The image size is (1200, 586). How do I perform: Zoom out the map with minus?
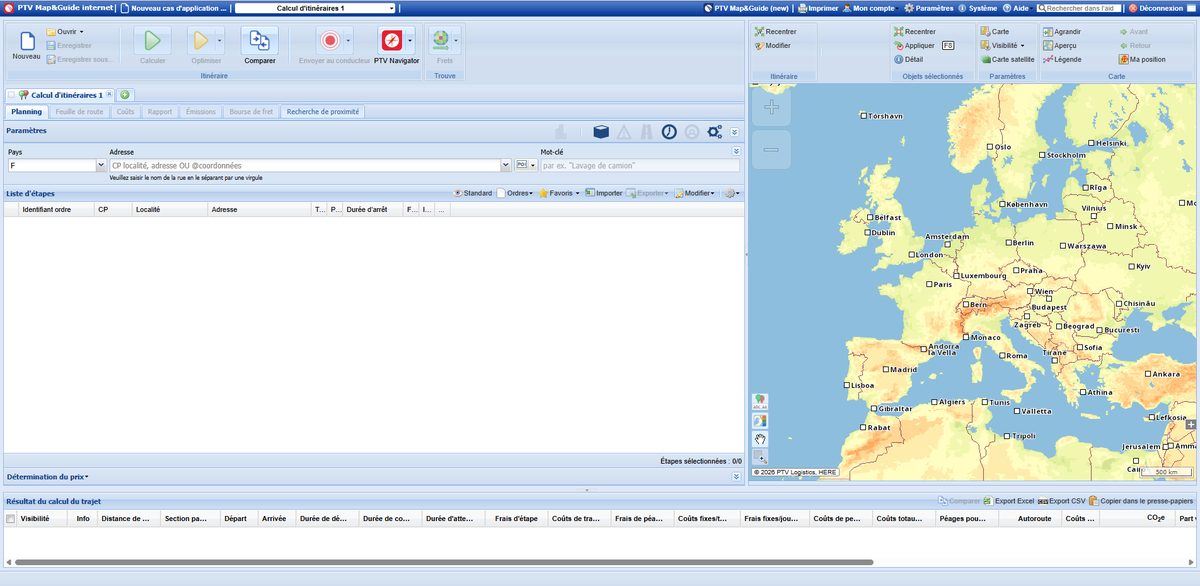click(771, 149)
